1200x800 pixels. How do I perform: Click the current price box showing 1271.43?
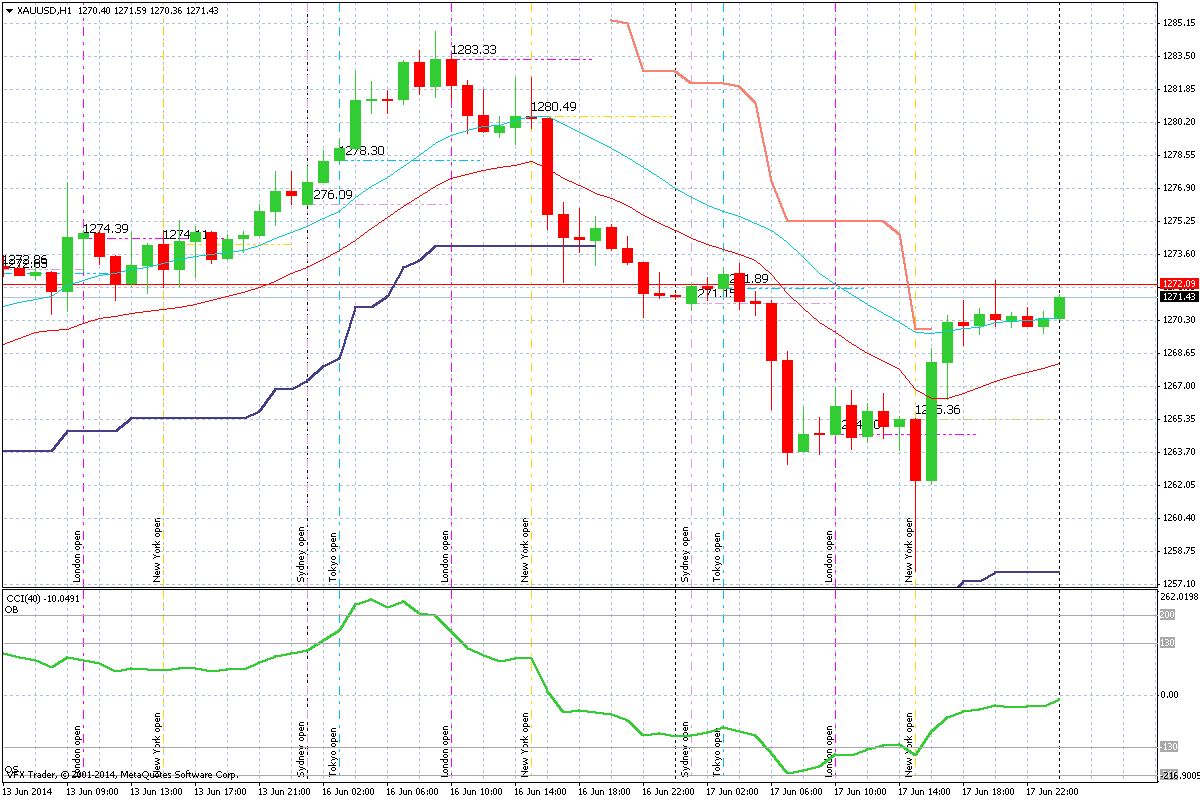coord(1176,296)
